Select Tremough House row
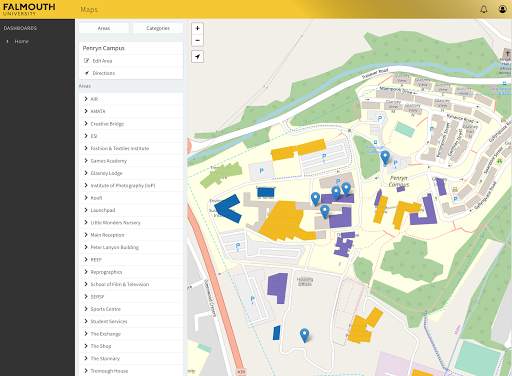 coord(131,371)
